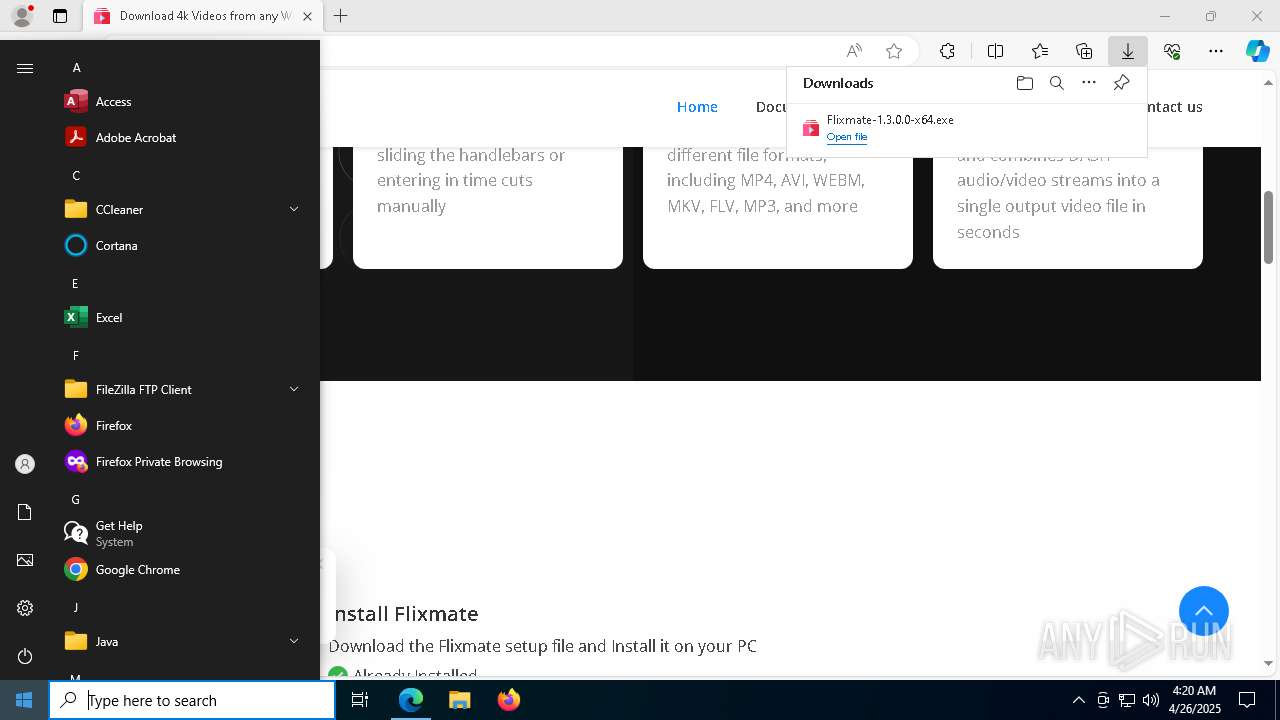Viewport: 1280px width, 720px height.
Task: Open Browser essentials icon
Action: coord(1172,51)
